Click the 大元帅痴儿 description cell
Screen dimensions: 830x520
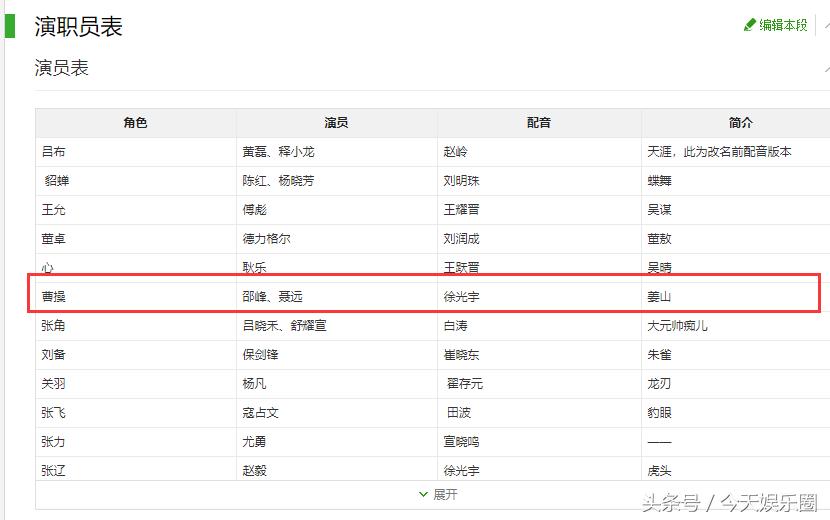736,326
